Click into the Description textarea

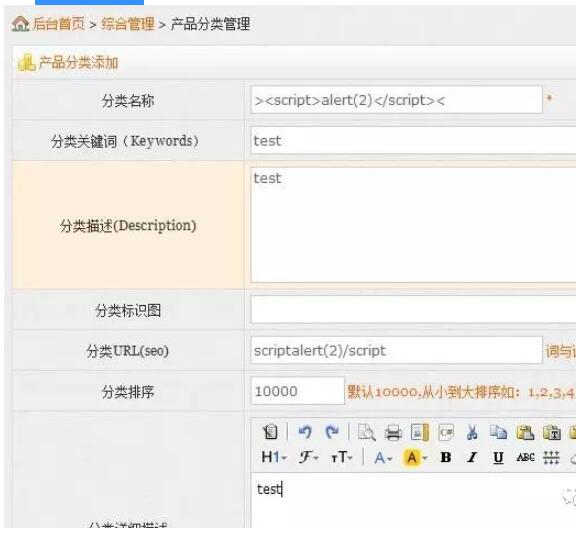(413, 225)
